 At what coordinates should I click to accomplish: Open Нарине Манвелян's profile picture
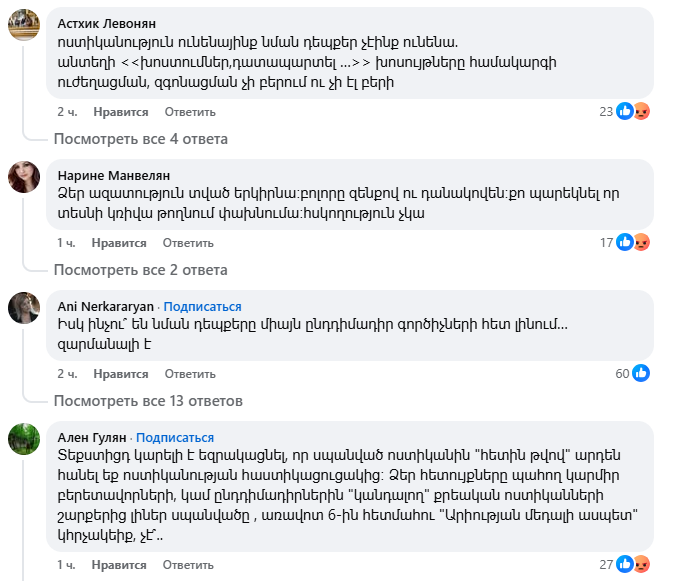point(24,176)
